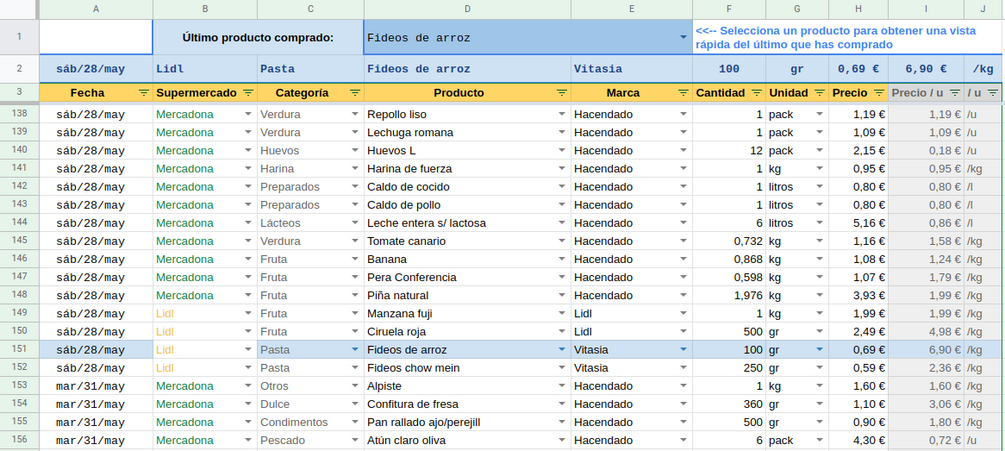Open Vitasia brand dropdown in Fideos chow mein row
The height and width of the screenshot is (451, 1005).
683,368
